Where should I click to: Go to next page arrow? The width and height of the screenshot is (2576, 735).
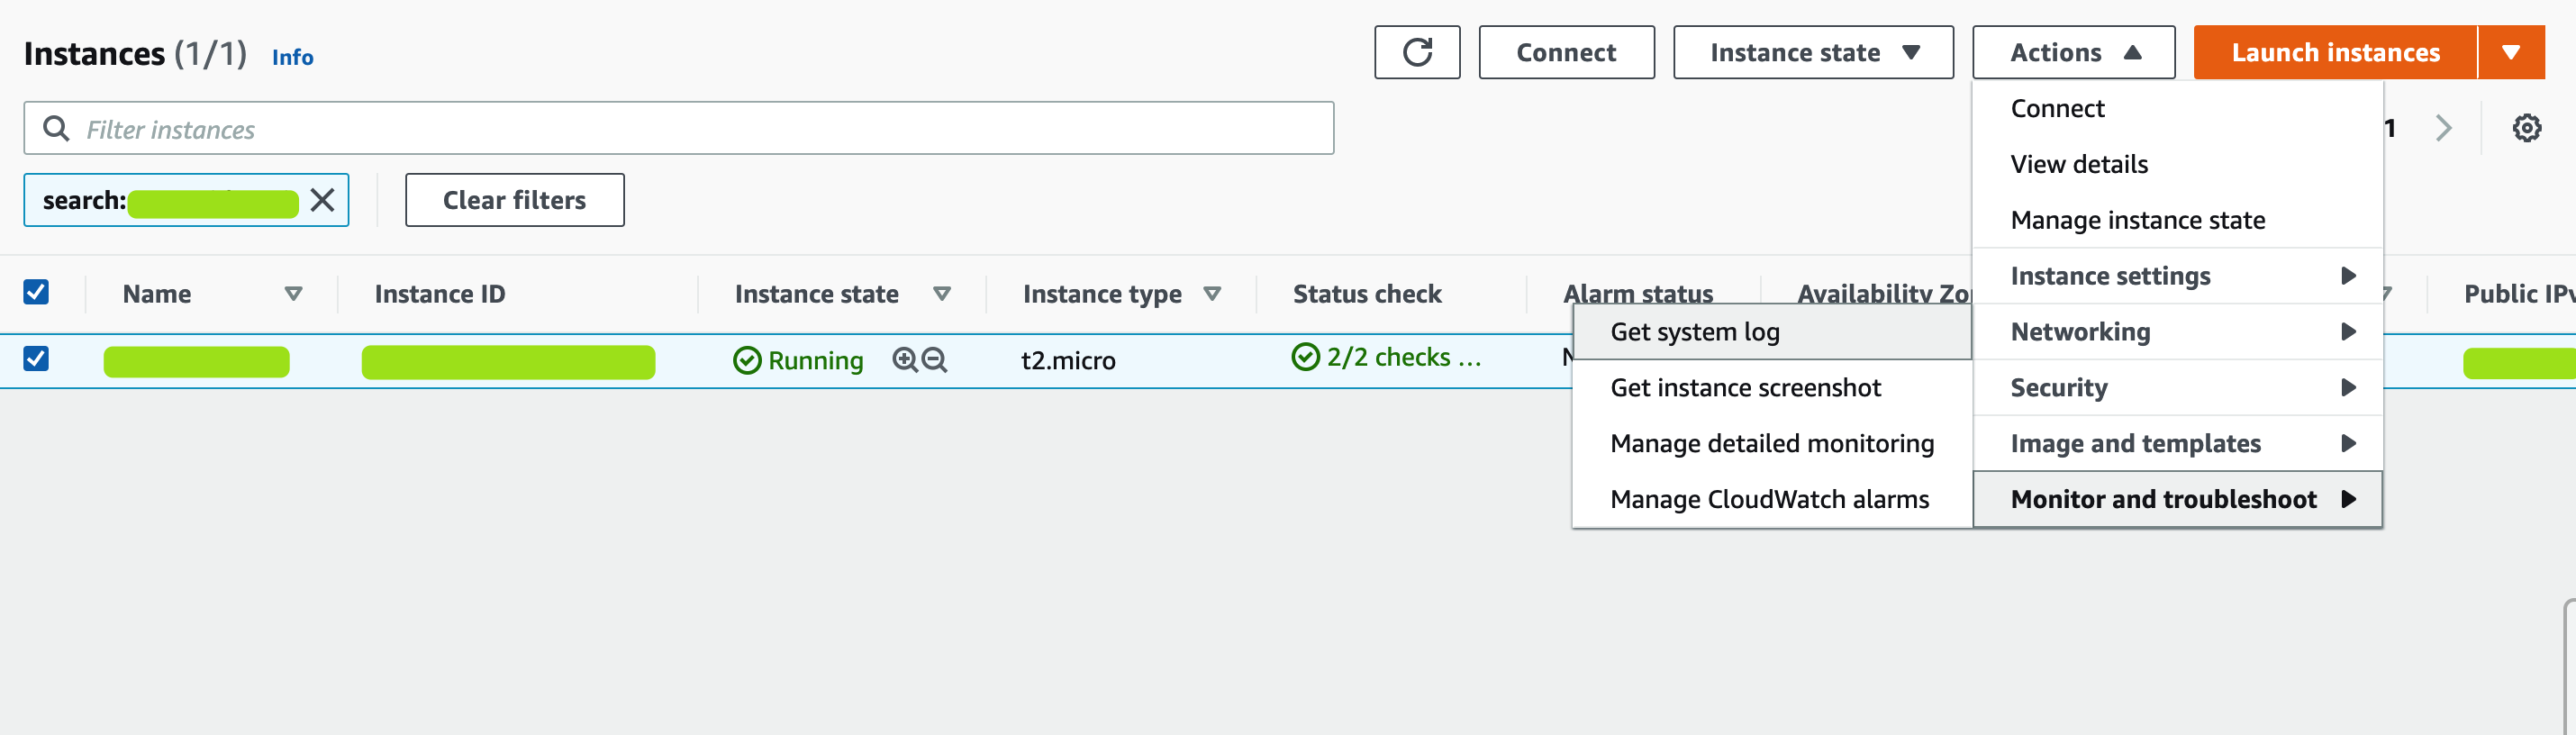tap(2443, 128)
